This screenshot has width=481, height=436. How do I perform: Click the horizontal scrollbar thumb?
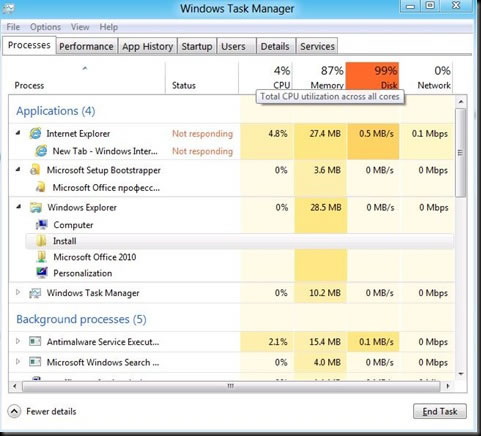pyautogui.click(x=231, y=386)
